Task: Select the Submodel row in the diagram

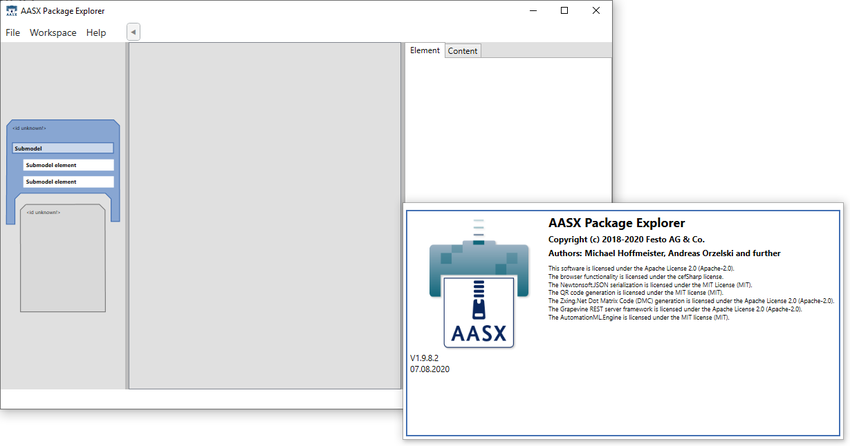Action: pos(63,148)
